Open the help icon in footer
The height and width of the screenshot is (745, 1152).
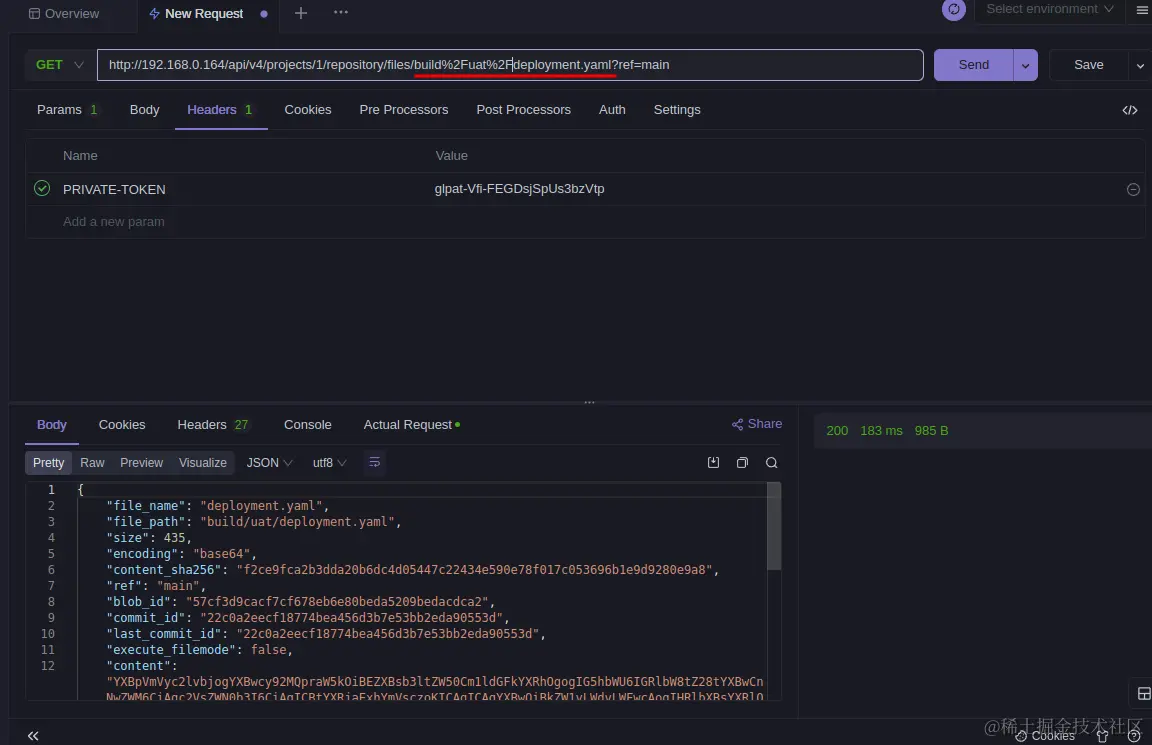pyautogui.click(x=1134, y=735)
